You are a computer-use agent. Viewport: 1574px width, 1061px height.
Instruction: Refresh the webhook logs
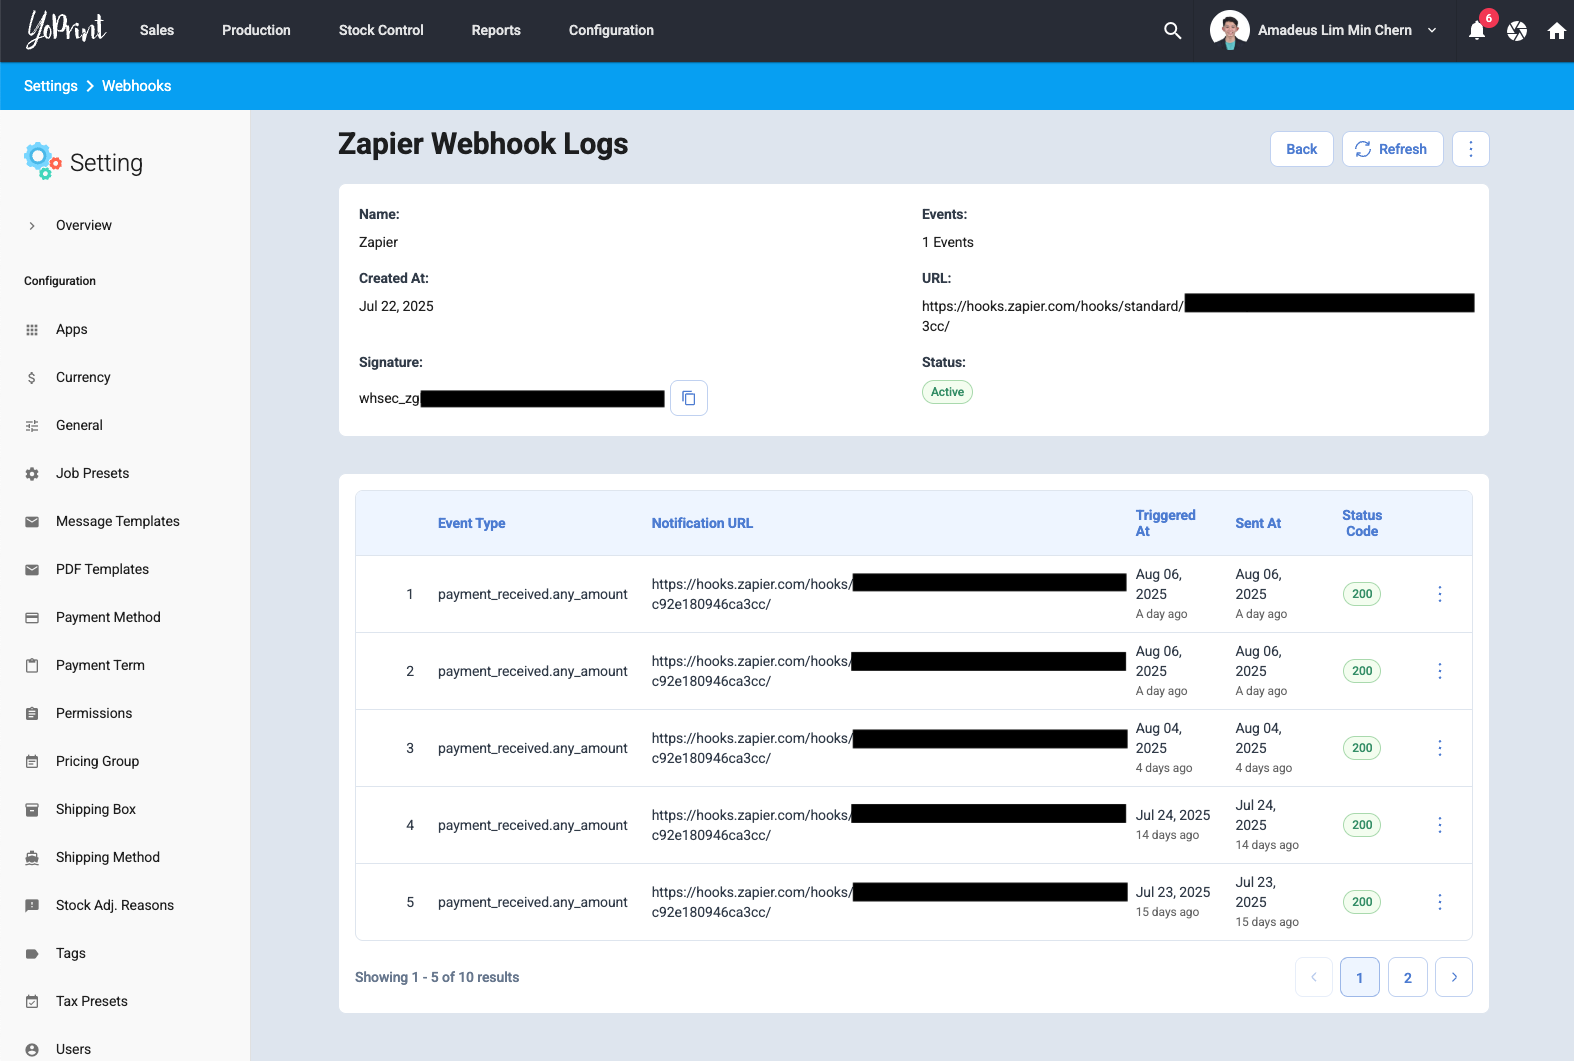pos(1392,149)
